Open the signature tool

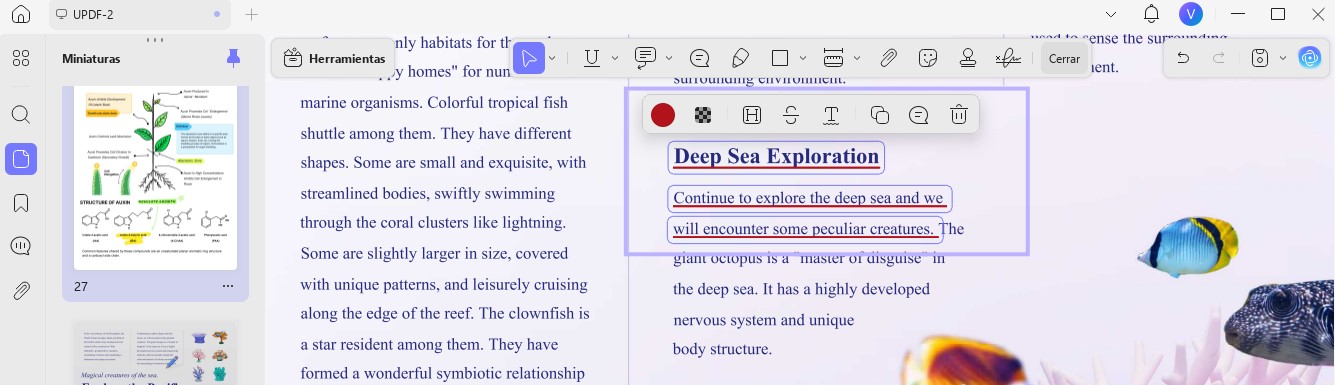(1008, 58)
